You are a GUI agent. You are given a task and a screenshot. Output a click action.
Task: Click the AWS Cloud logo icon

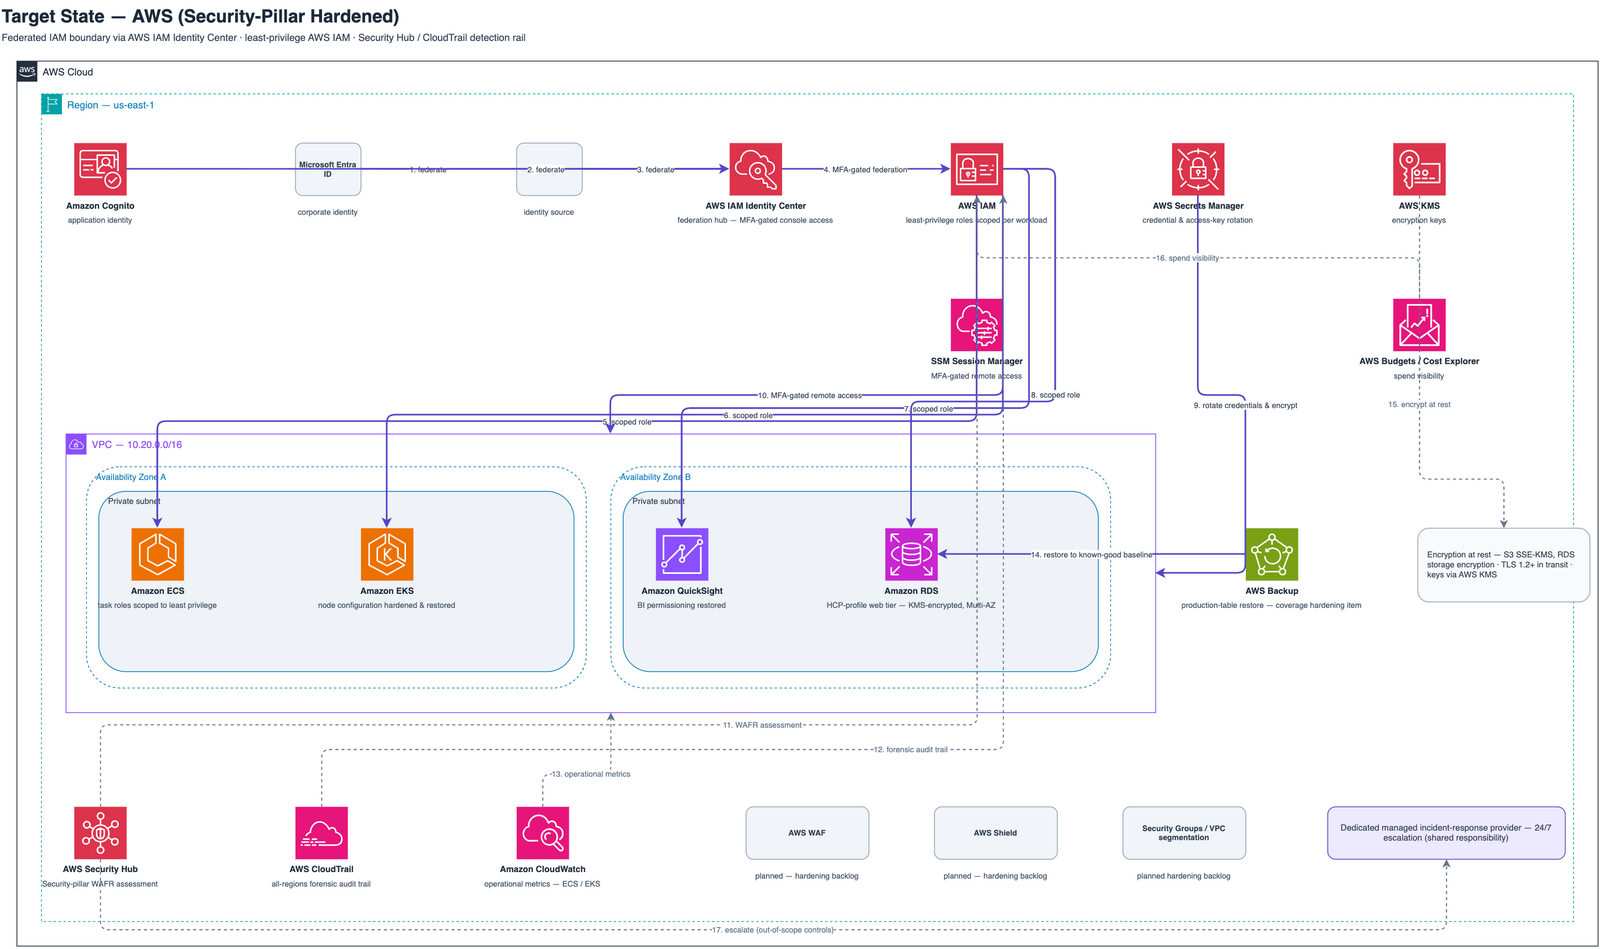(x=27, y=71)
